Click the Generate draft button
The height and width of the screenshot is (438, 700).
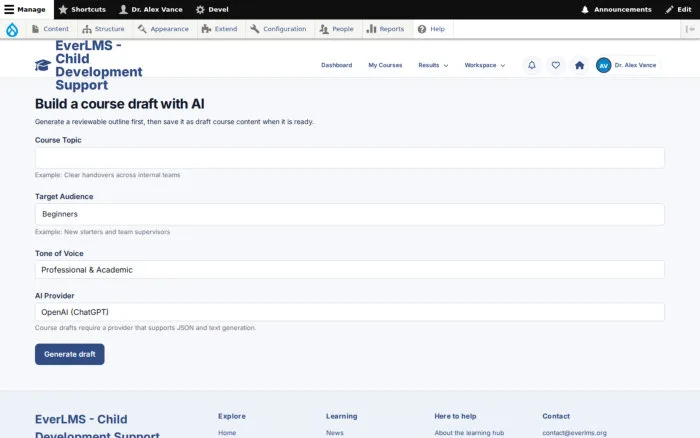[x=70, y=354]
